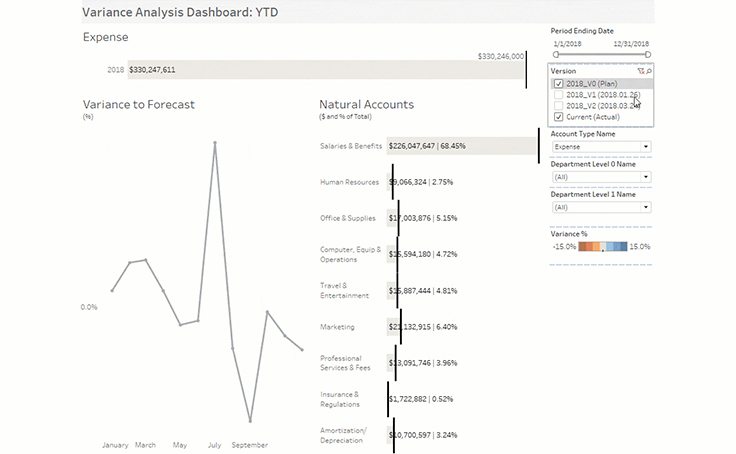Click the July peak on variance line
Viewport: 736px width, 454px height.
pos(214,143)
